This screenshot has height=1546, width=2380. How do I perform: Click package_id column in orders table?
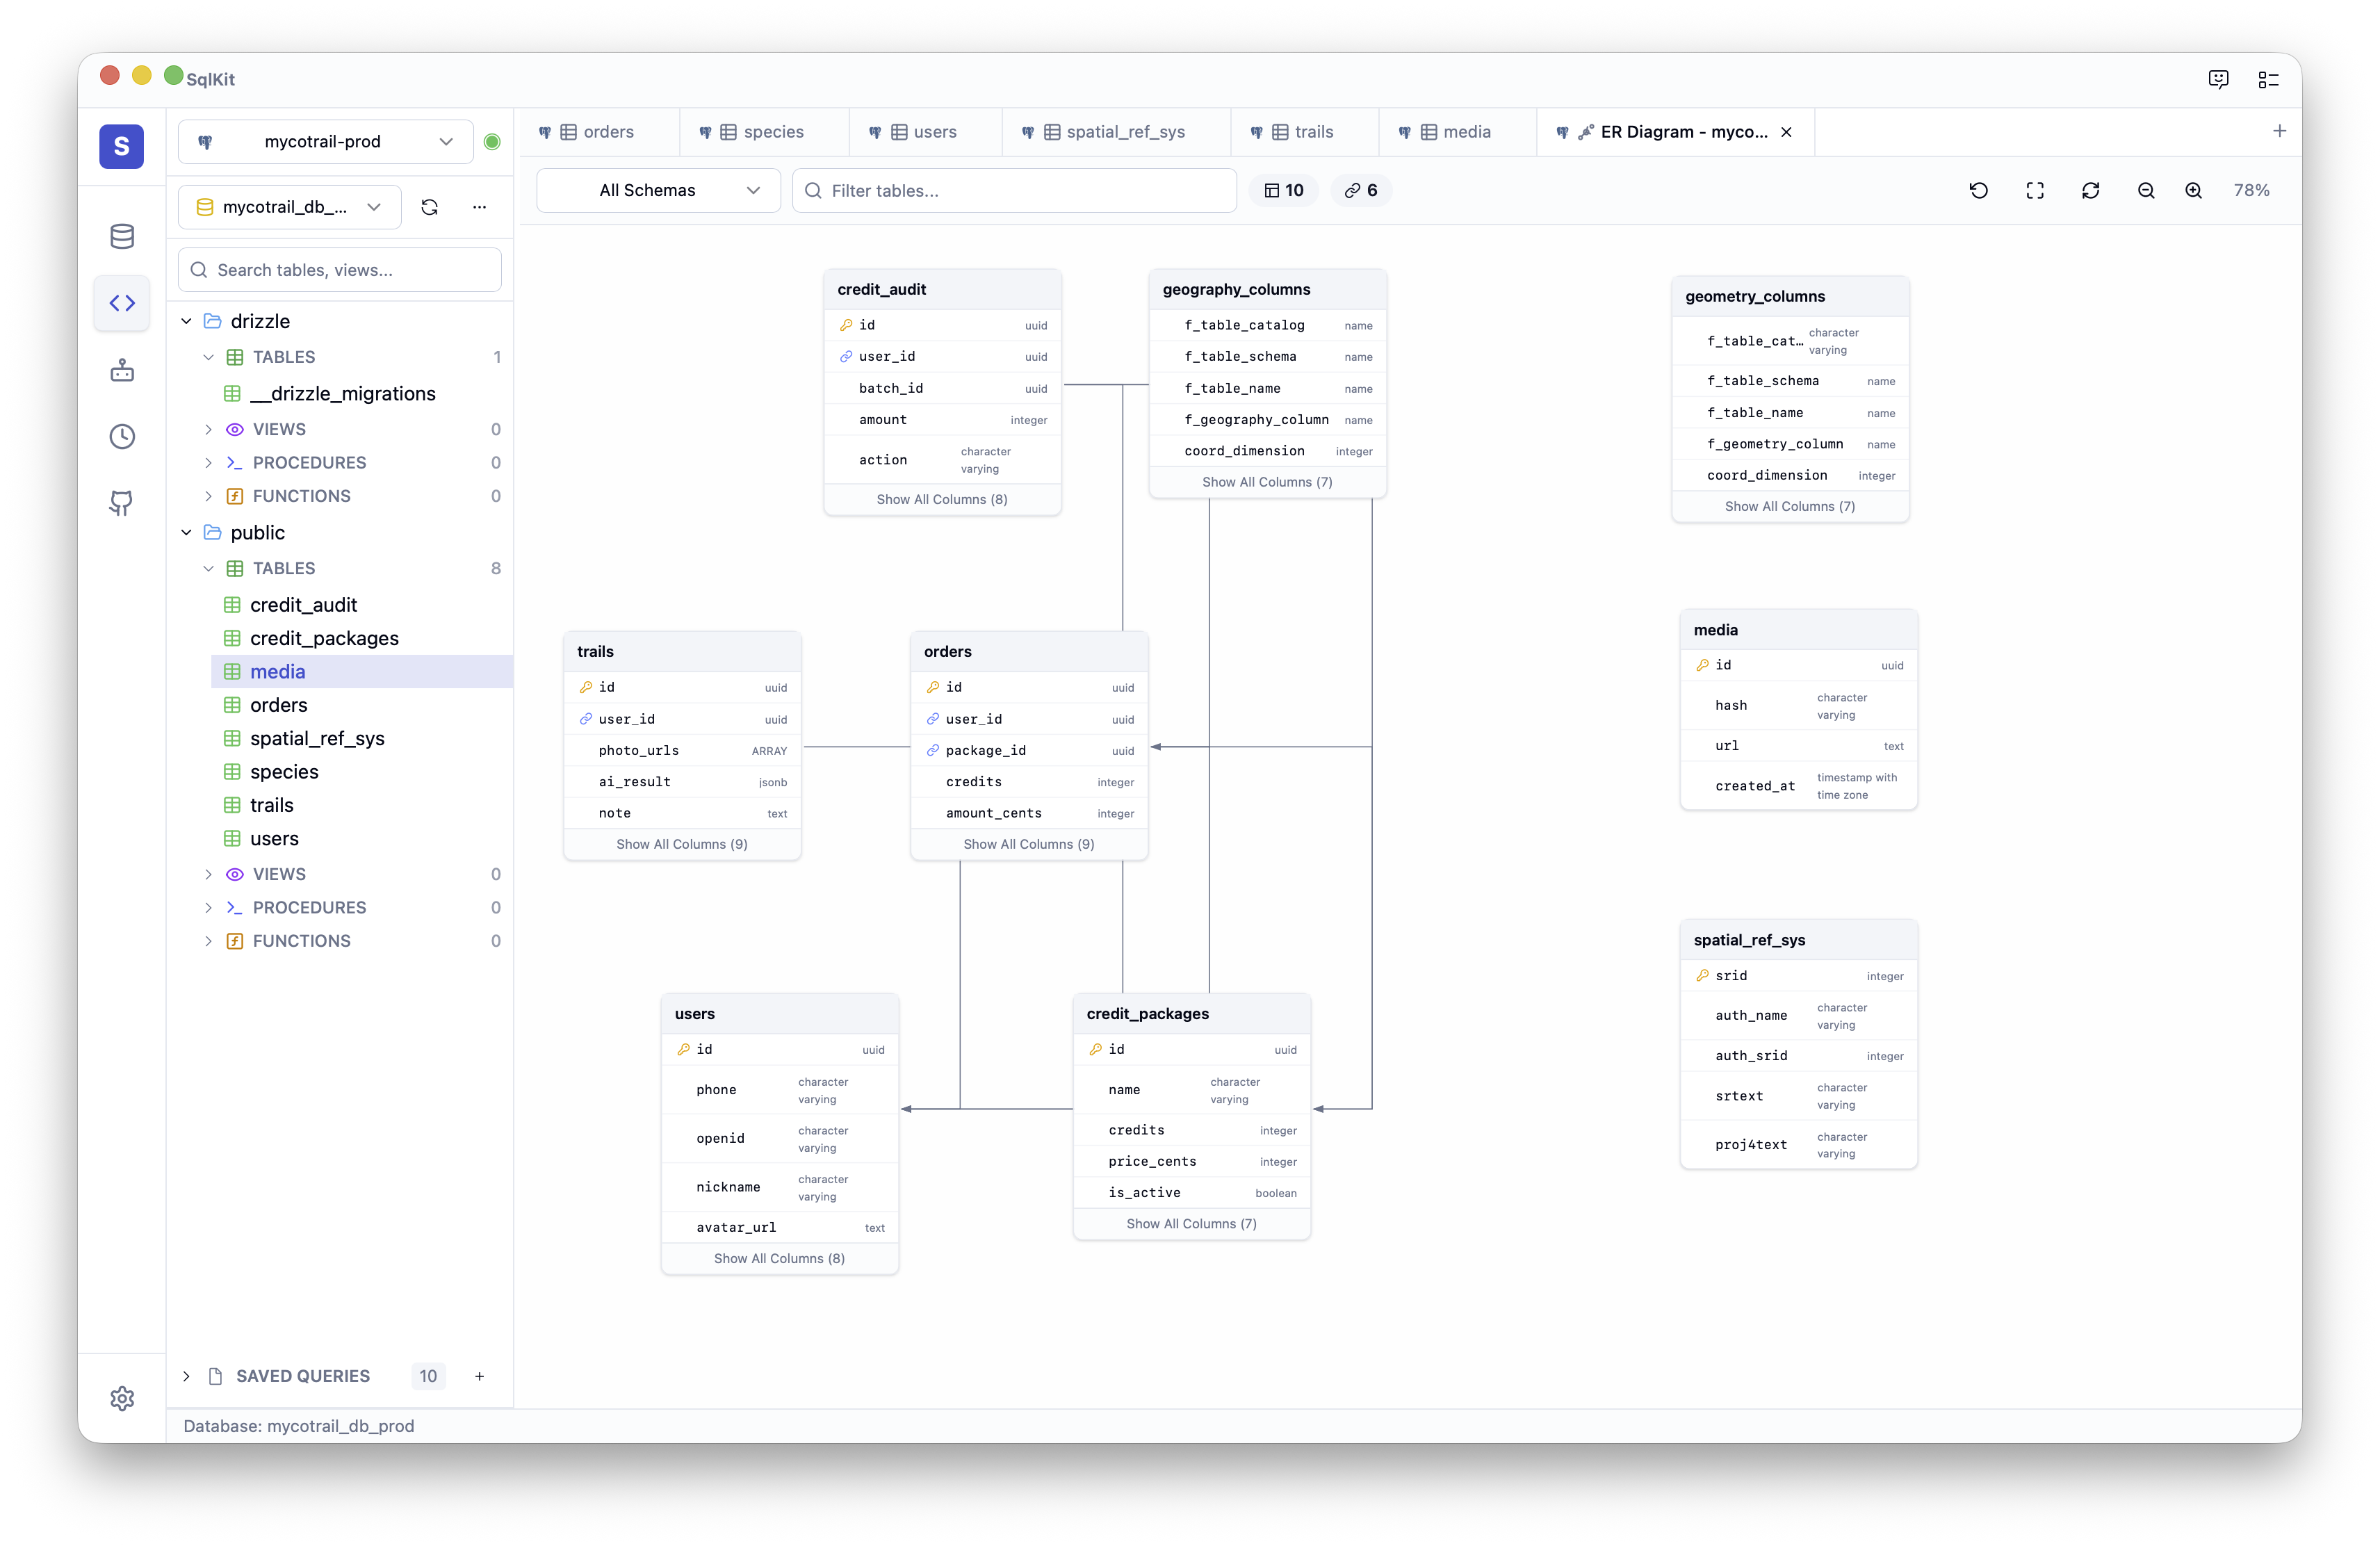click(x=1029, y=750)
